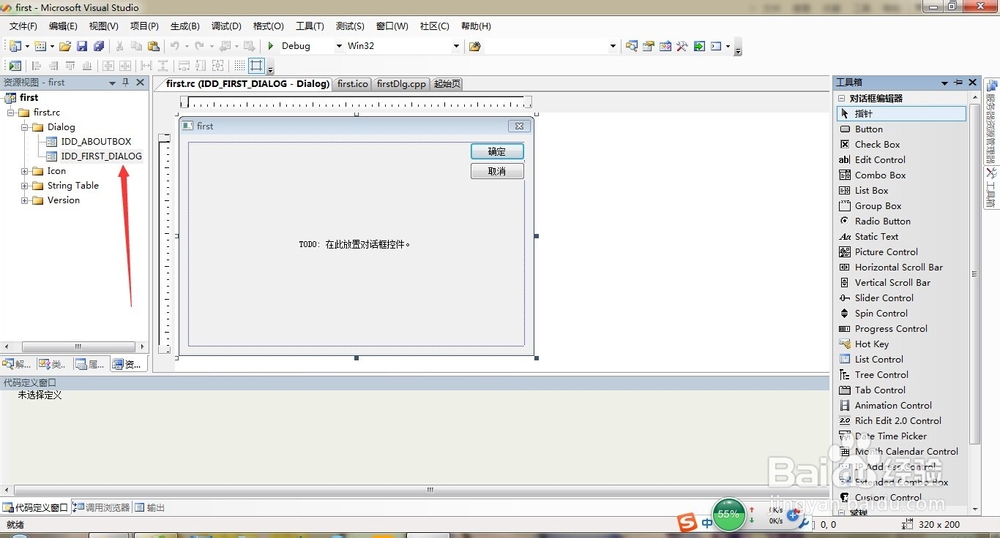Open the 编辑(E) menu
Viewport: 1000px width, 538px height.
(62, 26)
